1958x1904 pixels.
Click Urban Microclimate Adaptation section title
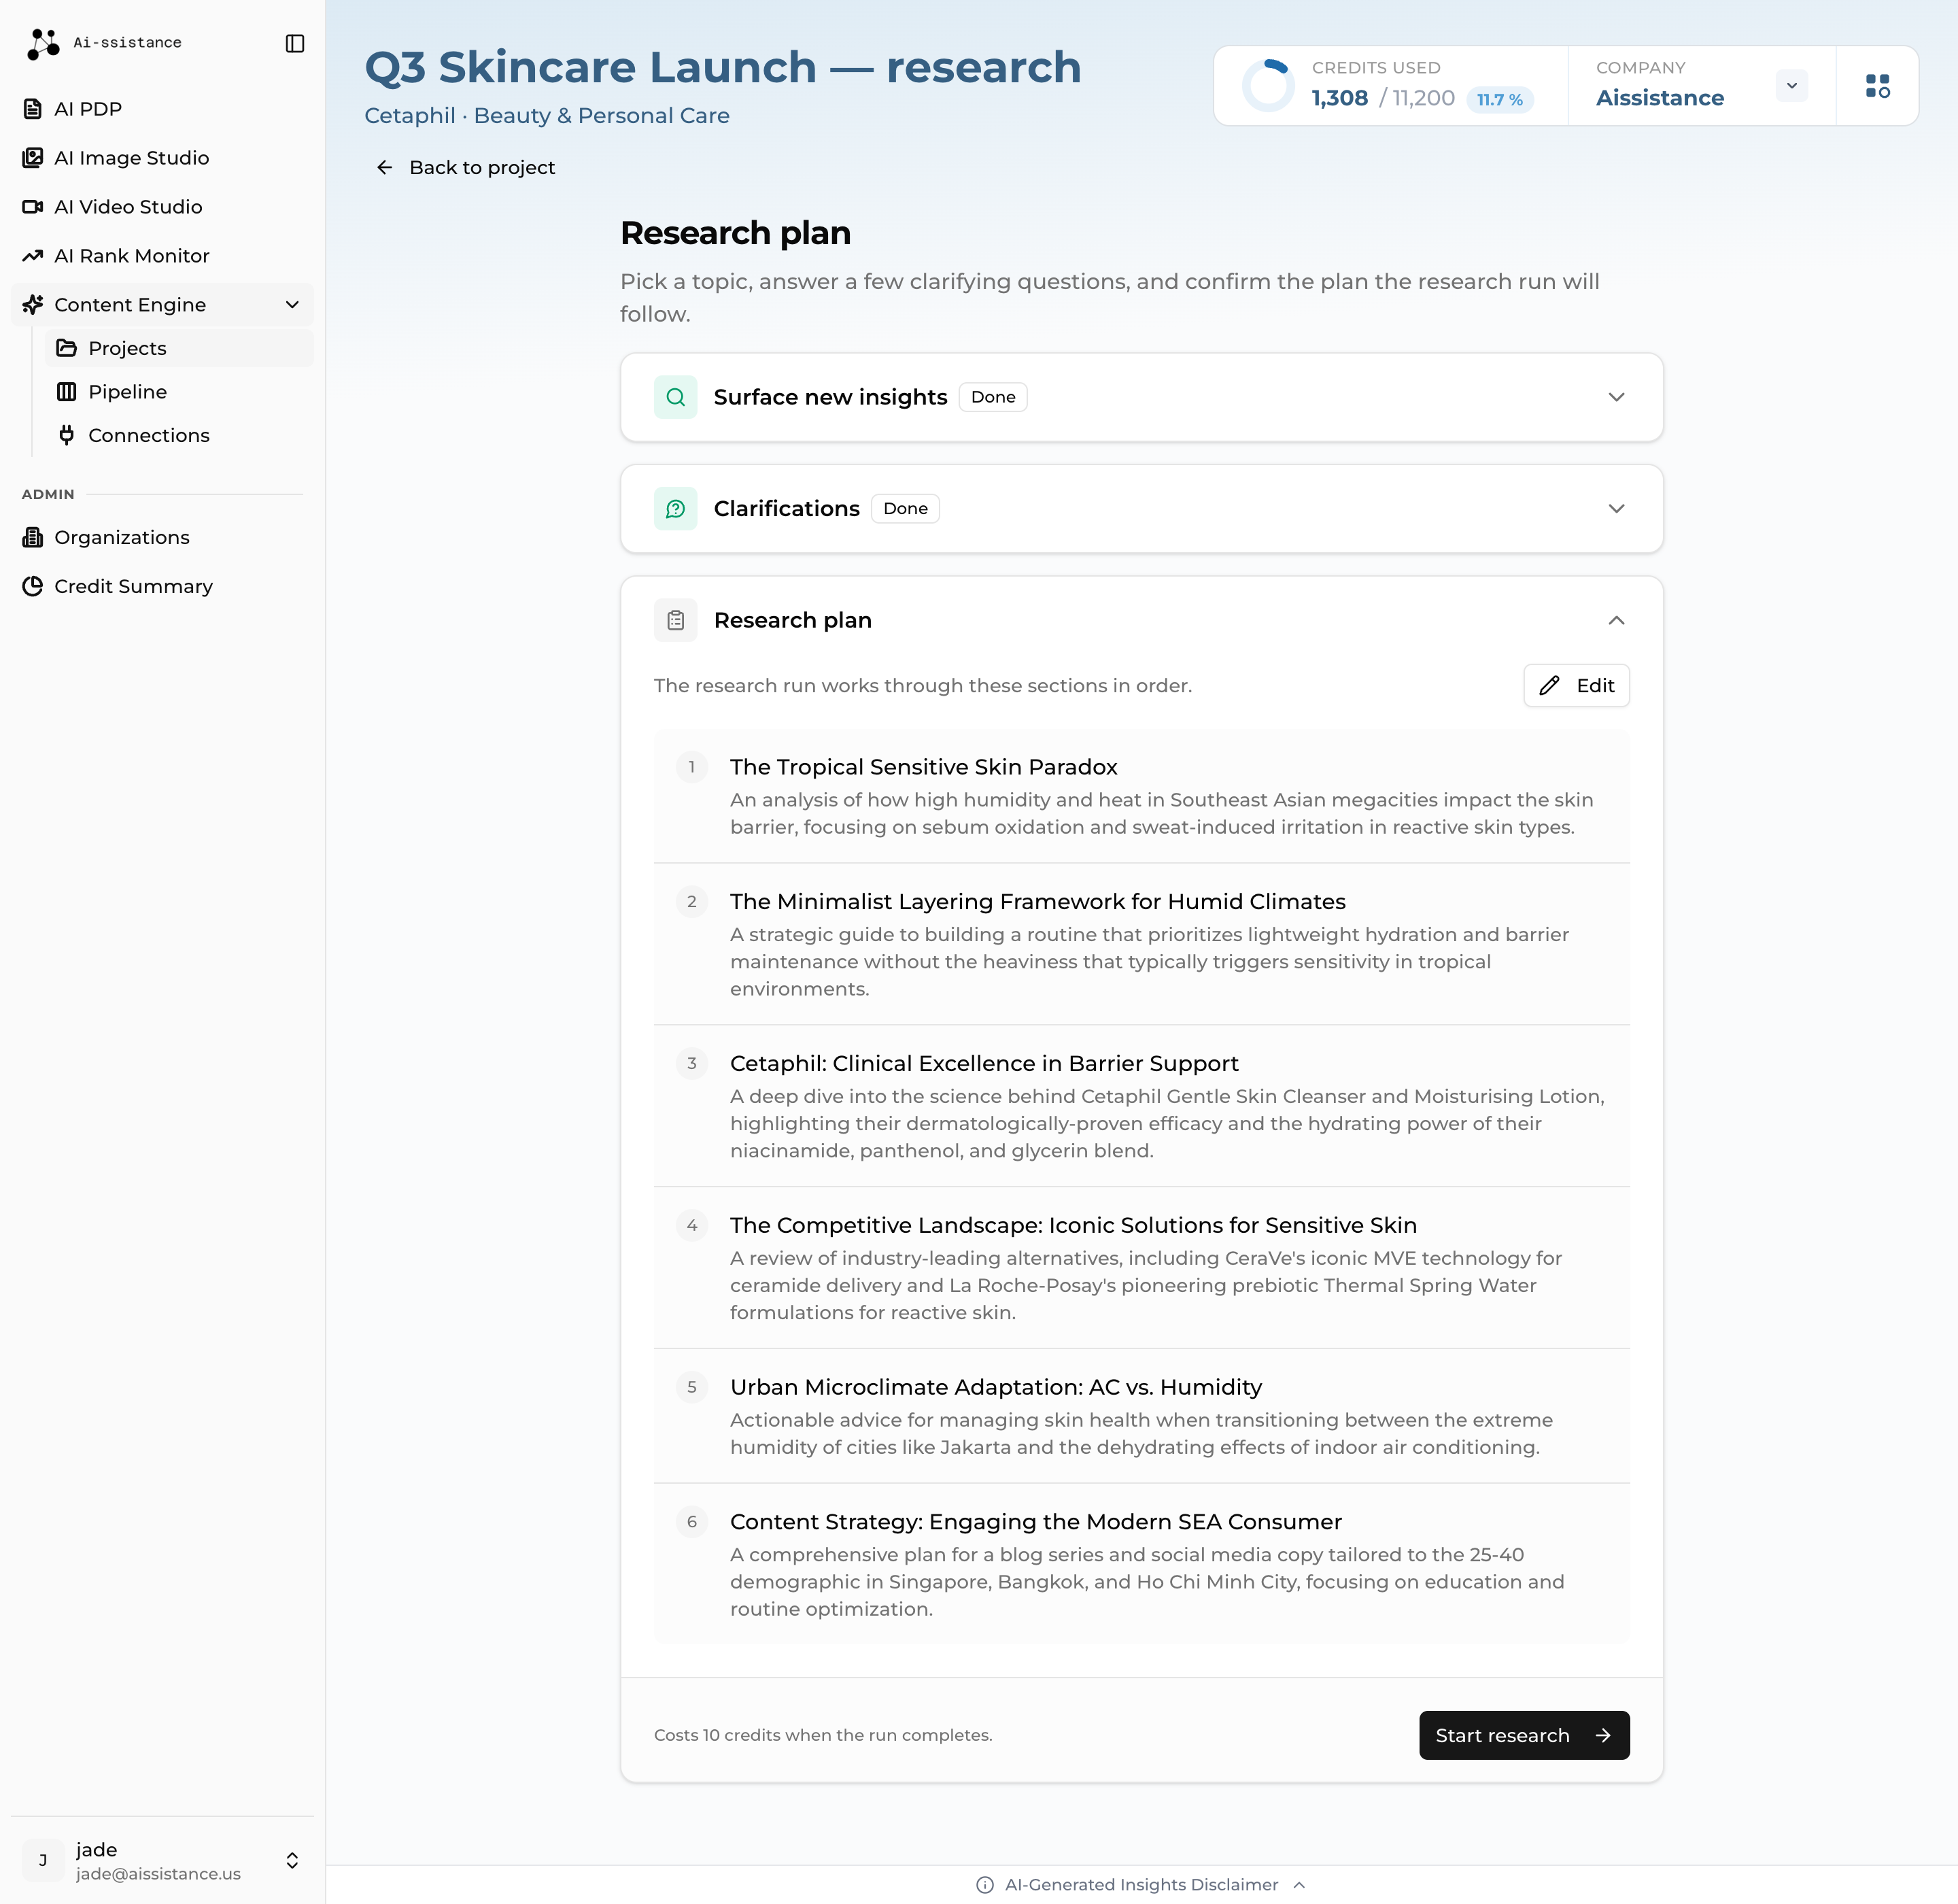tap(995, 1387)
